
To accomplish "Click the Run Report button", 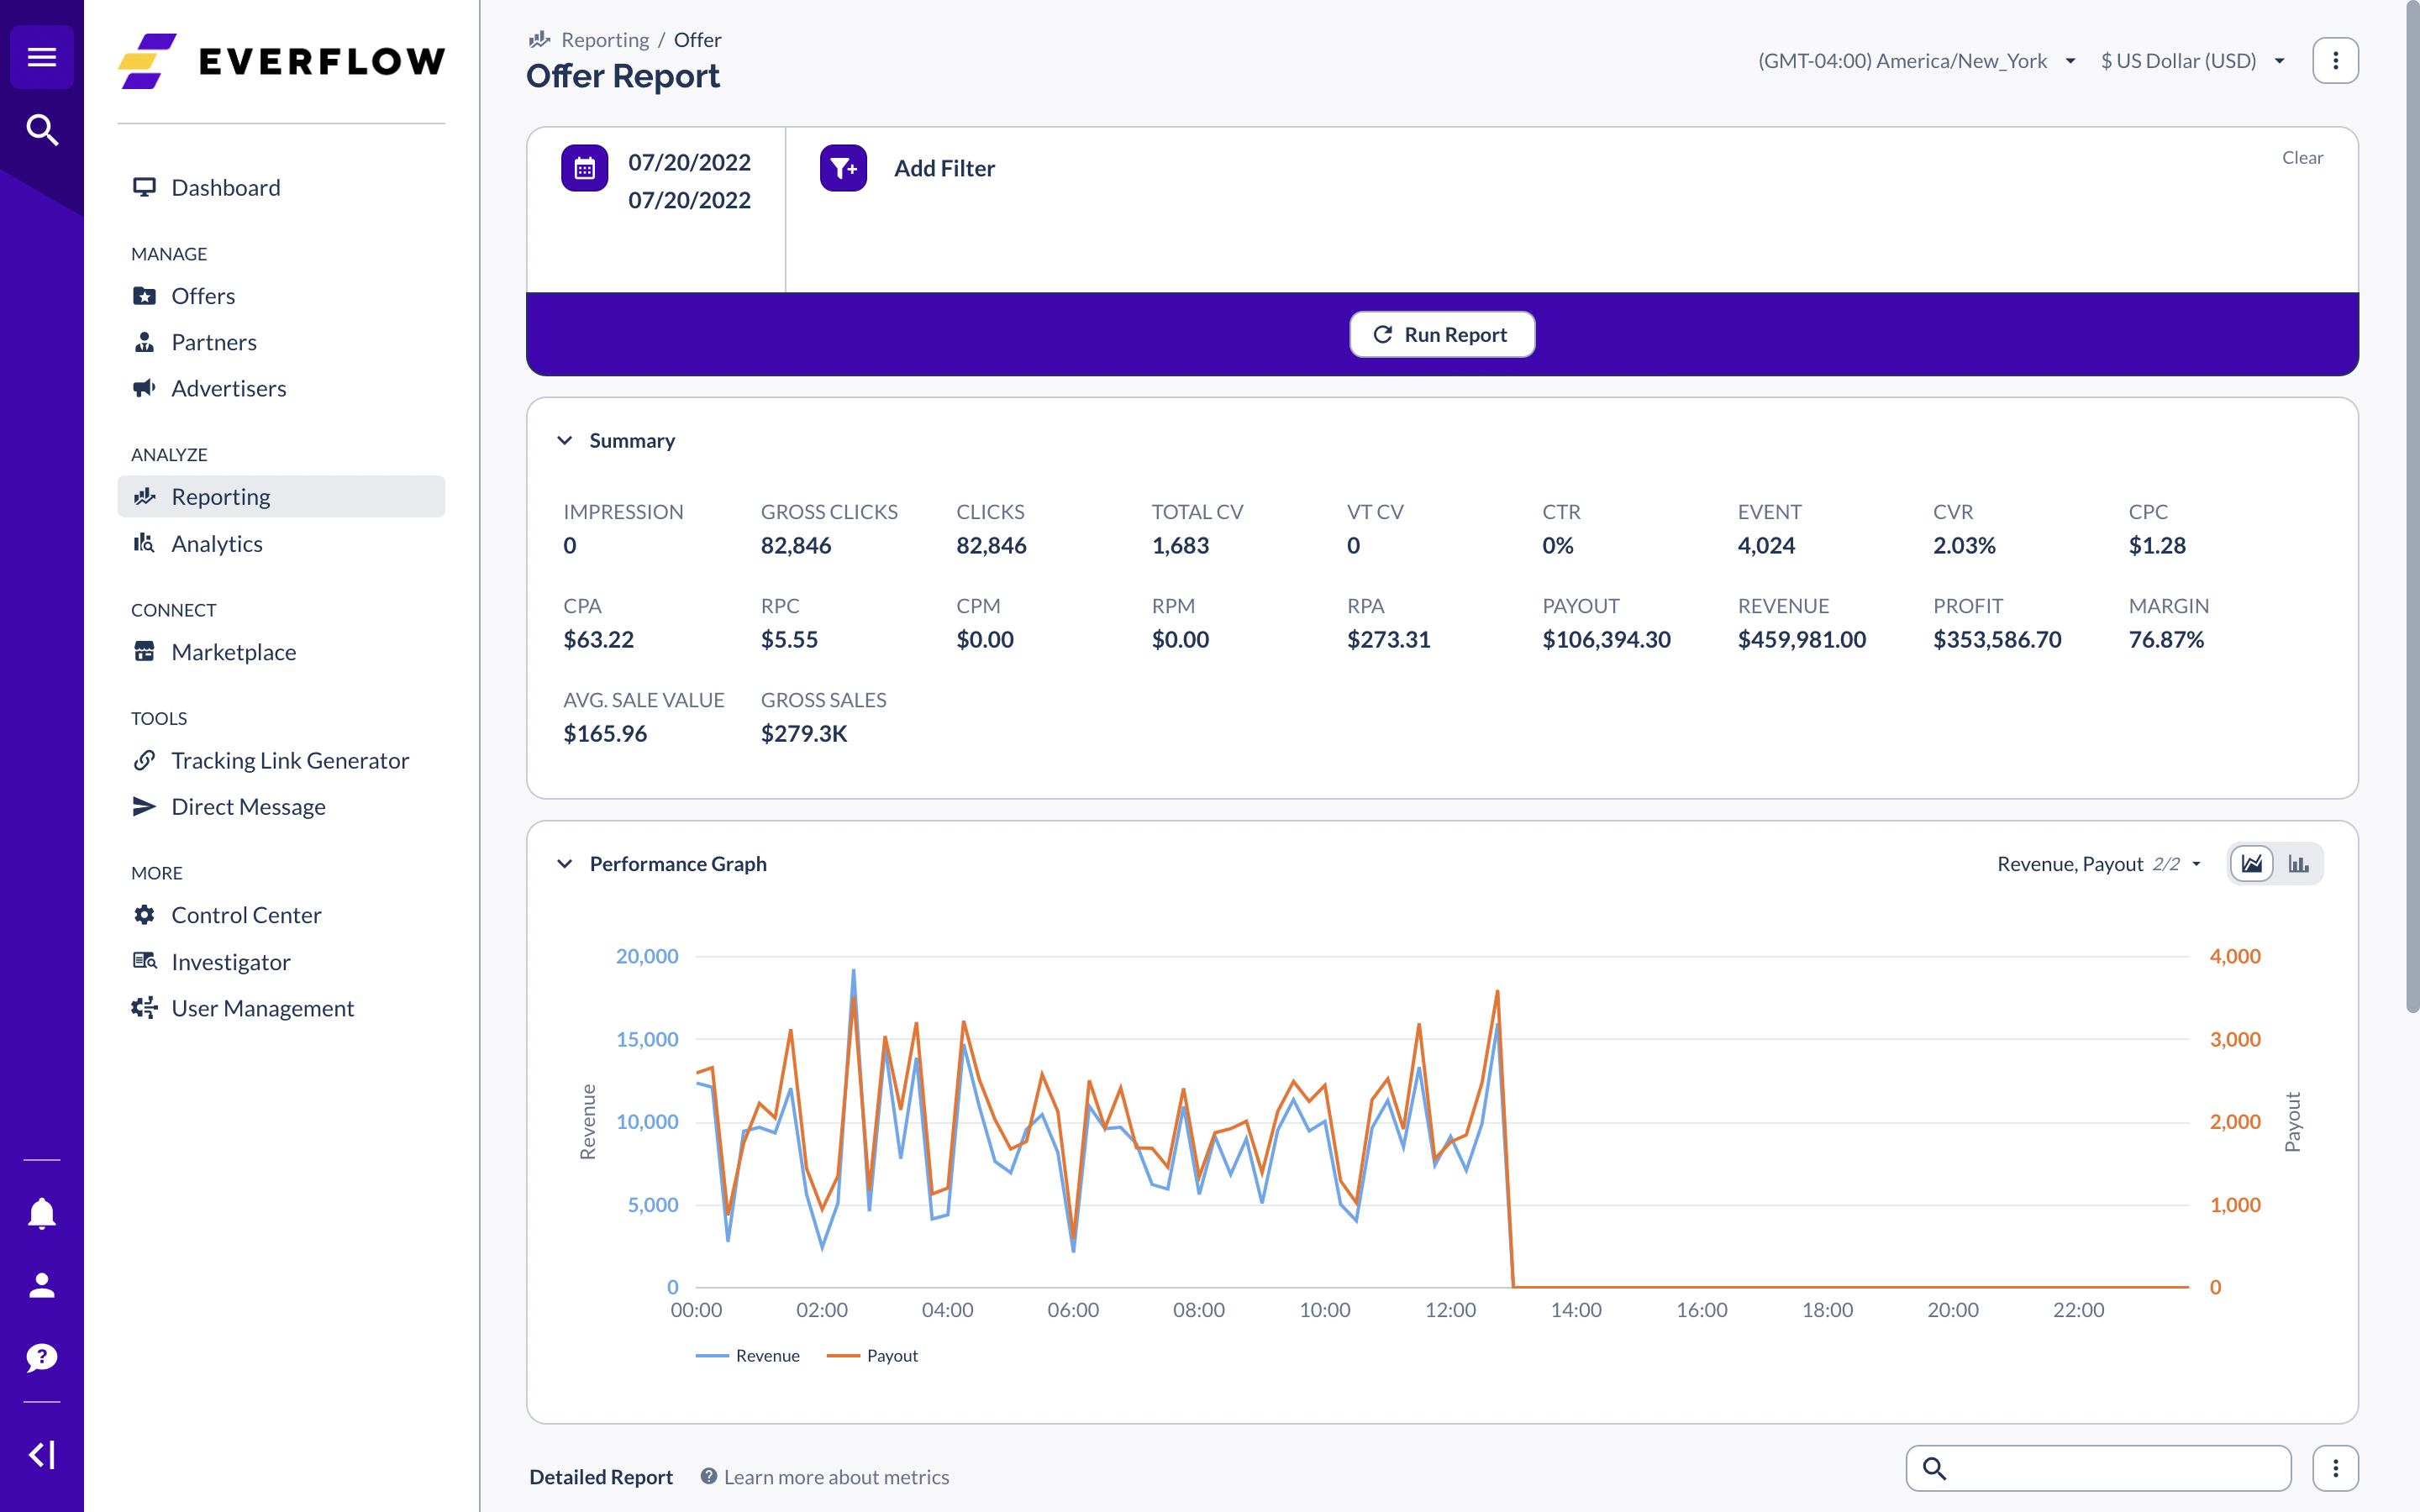I will coord(1443,333).
